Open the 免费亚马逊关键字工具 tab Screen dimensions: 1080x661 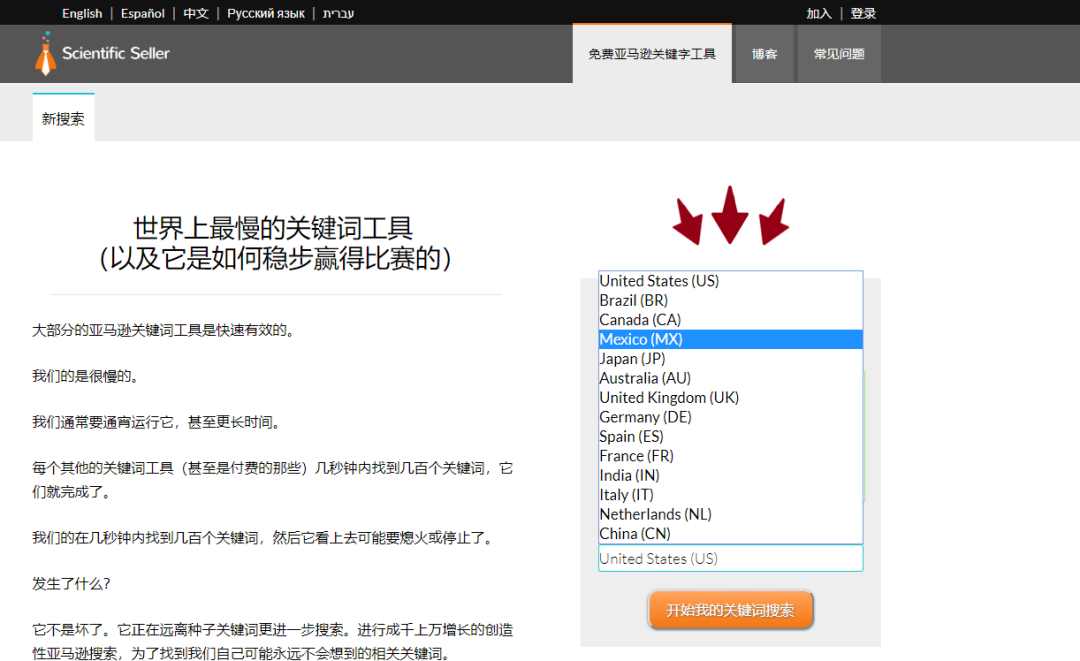(x=652, y=54)
